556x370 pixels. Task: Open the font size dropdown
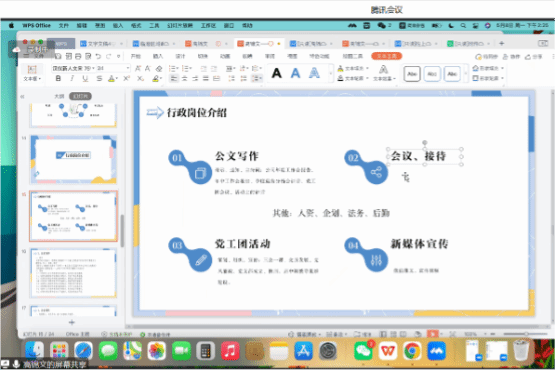click(113, 68)
